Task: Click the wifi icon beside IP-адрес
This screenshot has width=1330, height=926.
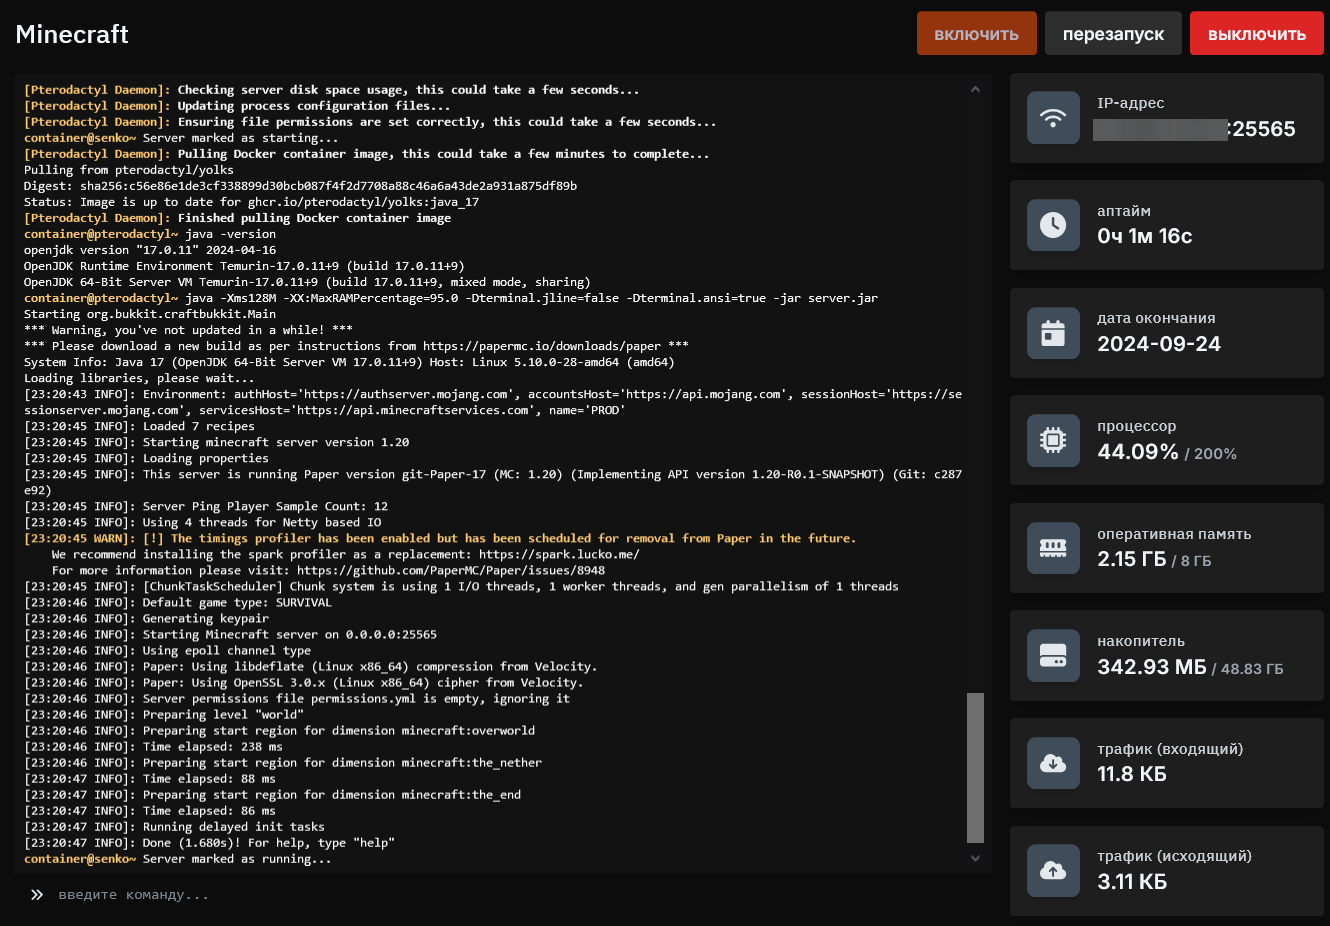Action: 1053,117
